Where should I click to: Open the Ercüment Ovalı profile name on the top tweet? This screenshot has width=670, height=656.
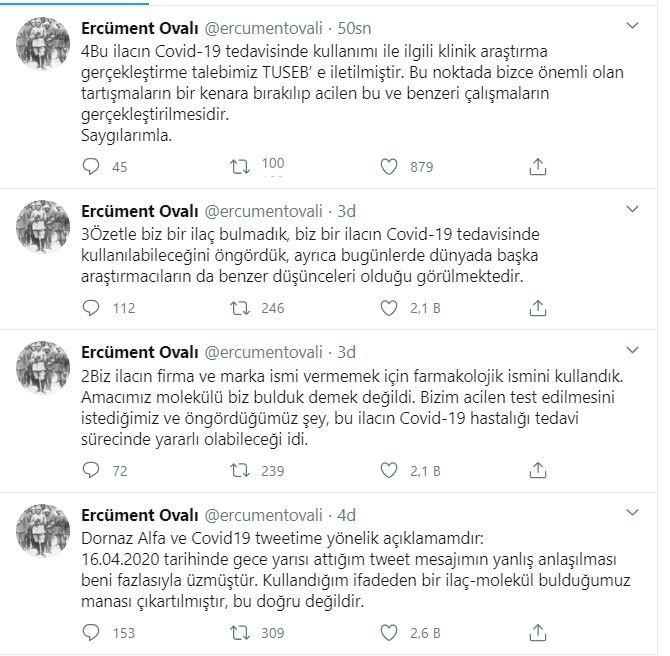pyautogui.click(x=140, y=28)
